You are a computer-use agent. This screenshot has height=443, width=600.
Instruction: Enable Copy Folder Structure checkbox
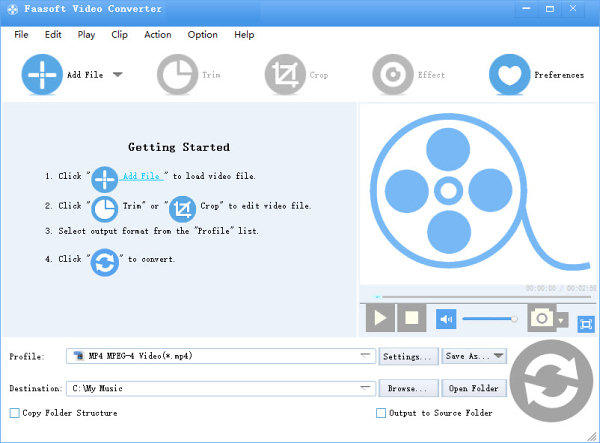tap(15, 413)
